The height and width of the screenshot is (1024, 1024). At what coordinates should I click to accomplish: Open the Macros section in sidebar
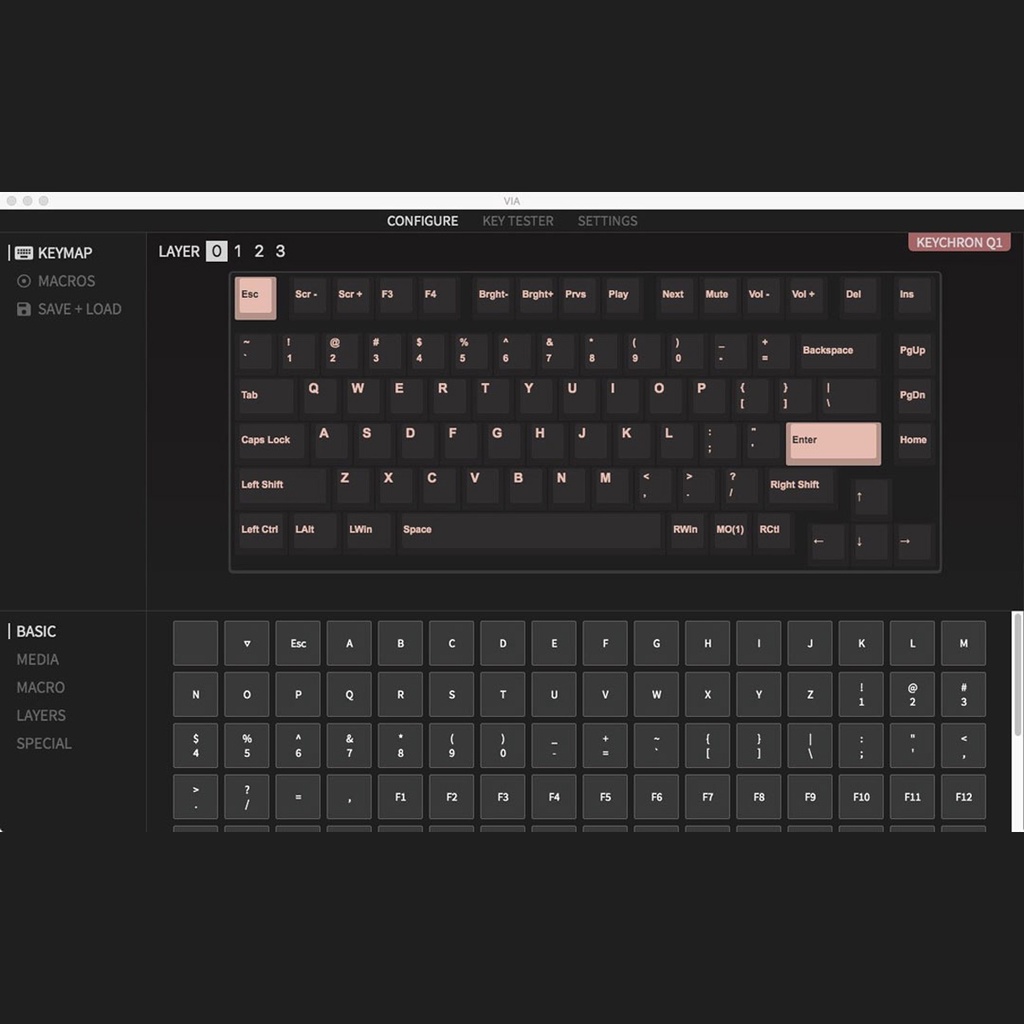pos(66,281)
